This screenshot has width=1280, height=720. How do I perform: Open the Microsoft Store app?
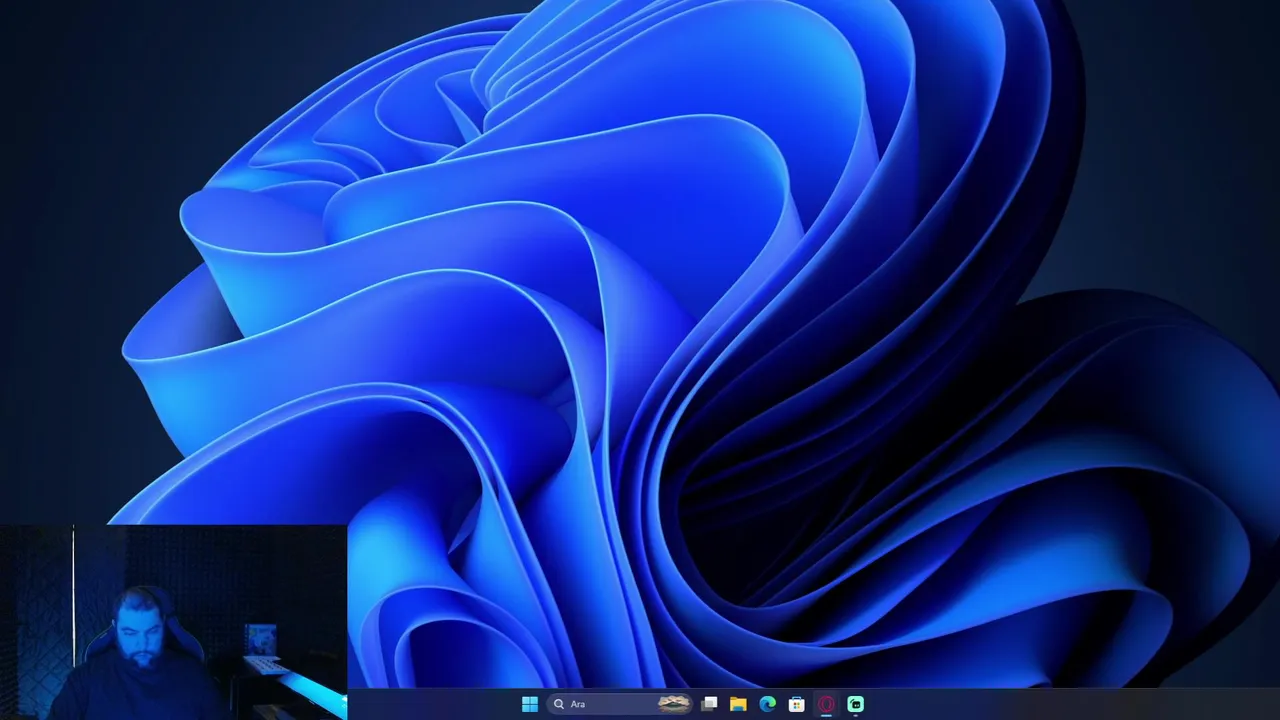(x=796, y=704)
